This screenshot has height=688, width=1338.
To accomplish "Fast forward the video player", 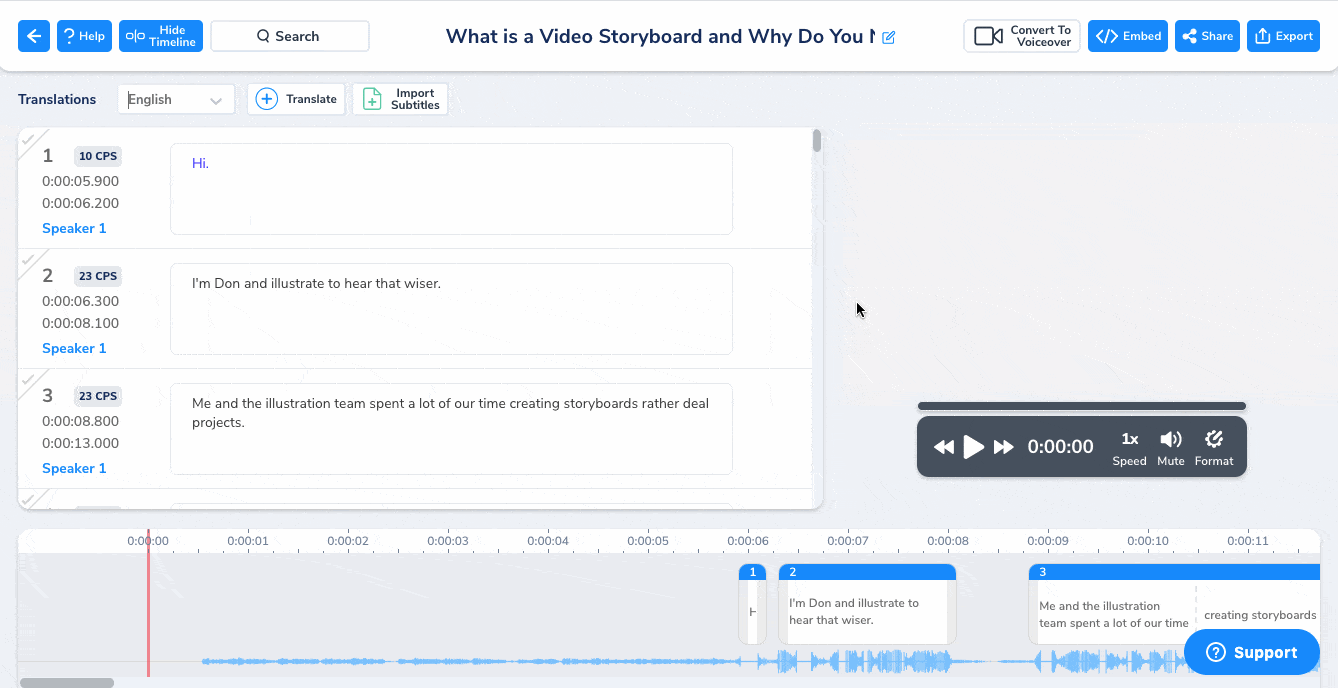I will (1004, 447).
